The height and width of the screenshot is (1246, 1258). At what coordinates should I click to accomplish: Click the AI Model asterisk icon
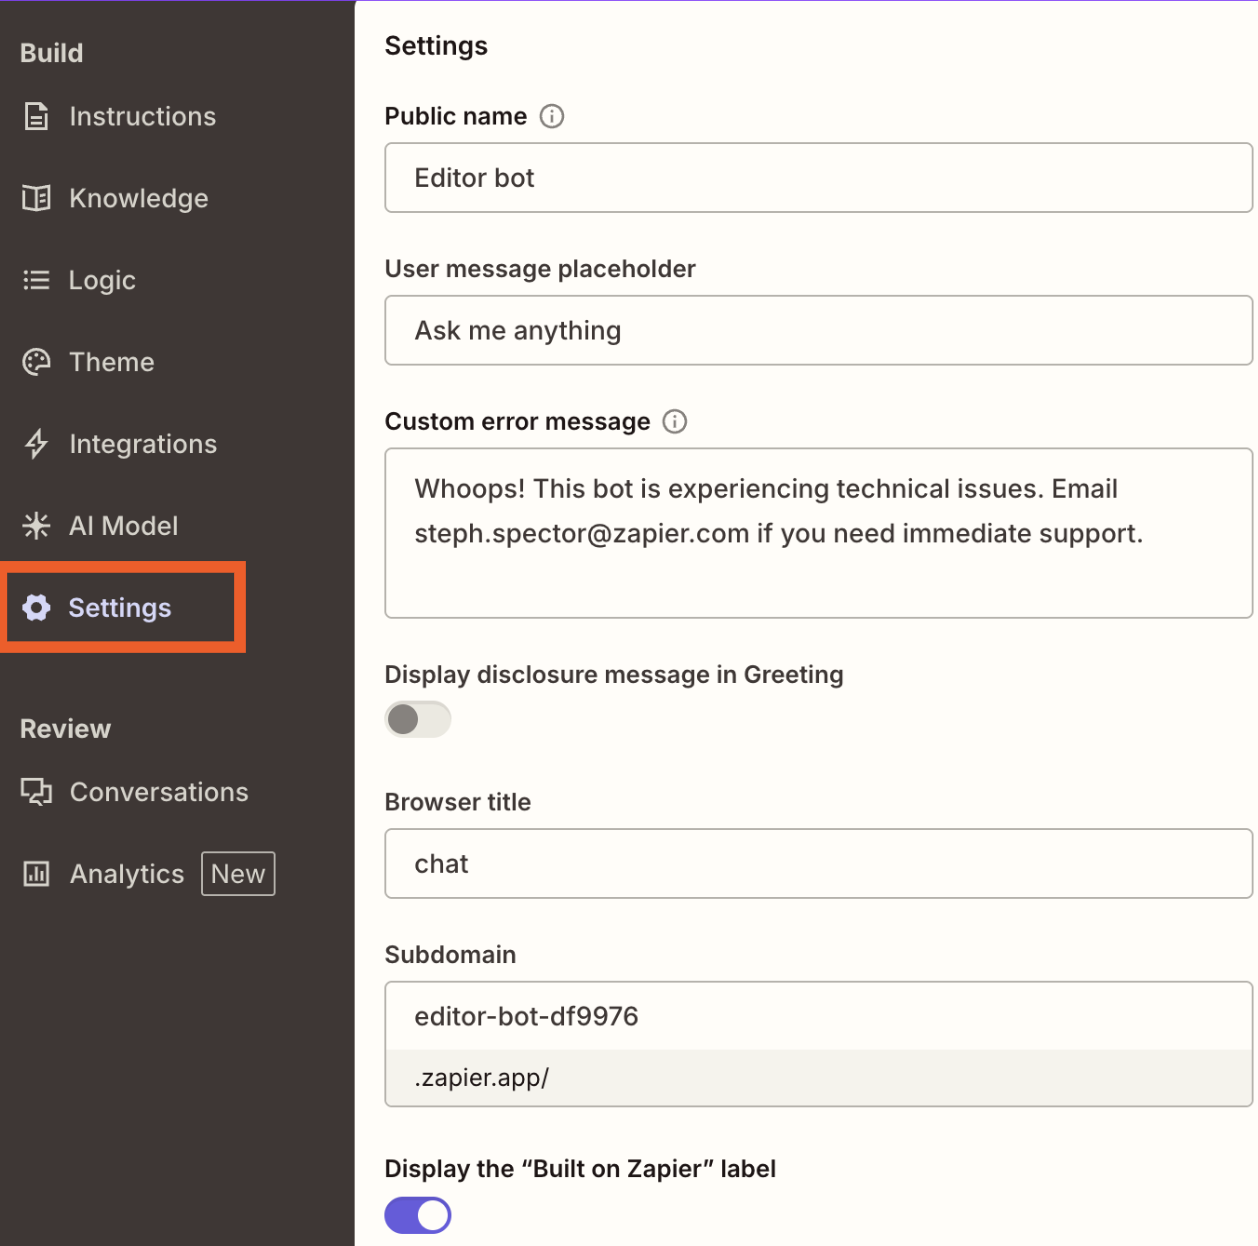point(35,525)
